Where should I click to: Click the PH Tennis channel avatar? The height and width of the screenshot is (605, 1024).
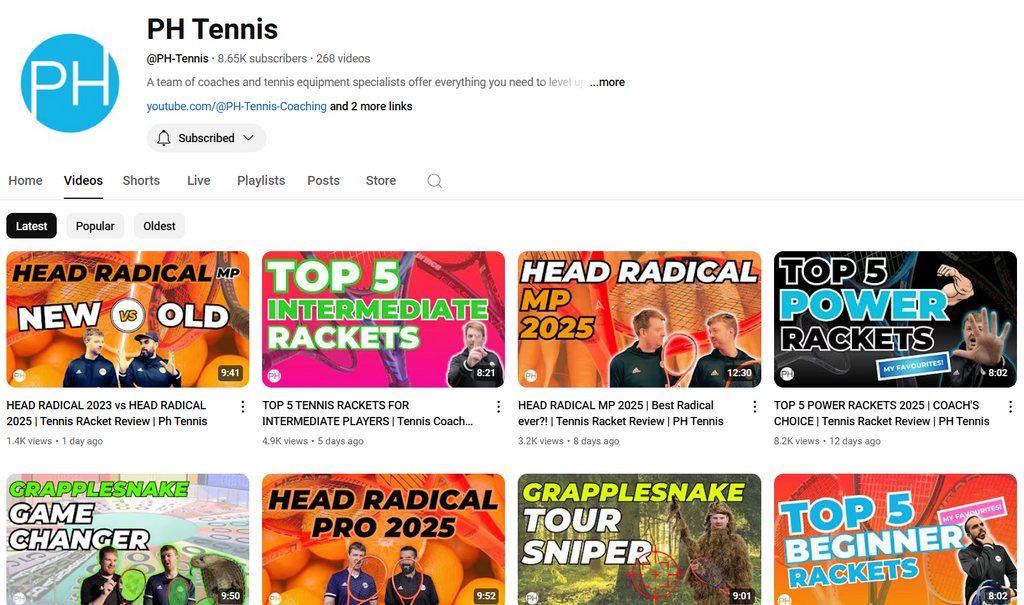click(x=70, y=83)
